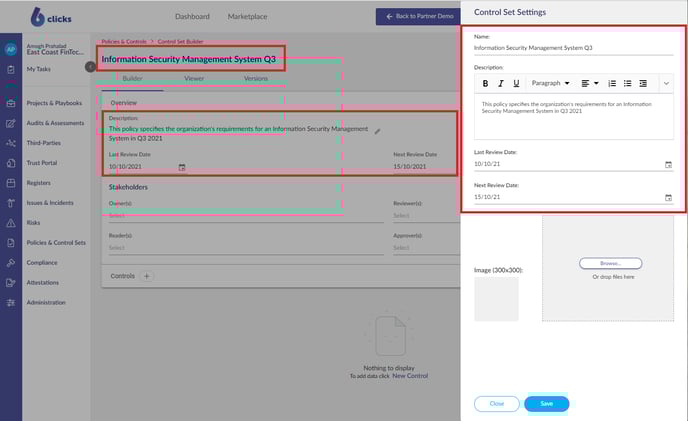Open Risks in the sidebar
Screen dimensions: 688x421
(33, 223)
